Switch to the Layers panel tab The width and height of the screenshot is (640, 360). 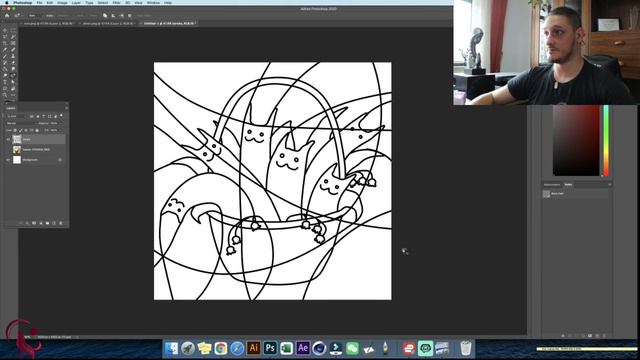pyautogui.click(x=11, y=108)
